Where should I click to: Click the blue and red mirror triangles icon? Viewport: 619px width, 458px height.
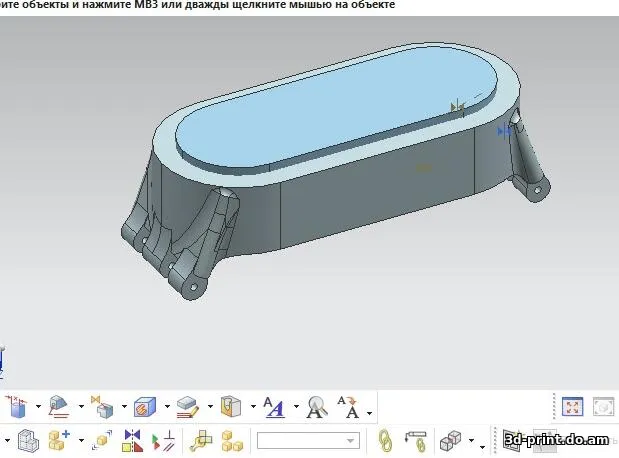point(132,440)
